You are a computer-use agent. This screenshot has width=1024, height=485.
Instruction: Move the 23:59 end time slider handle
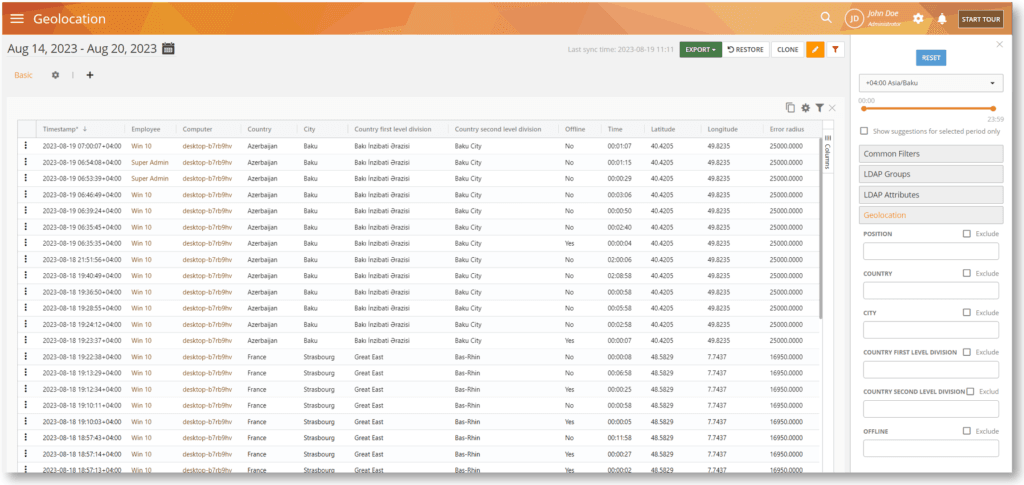[993, 109]
